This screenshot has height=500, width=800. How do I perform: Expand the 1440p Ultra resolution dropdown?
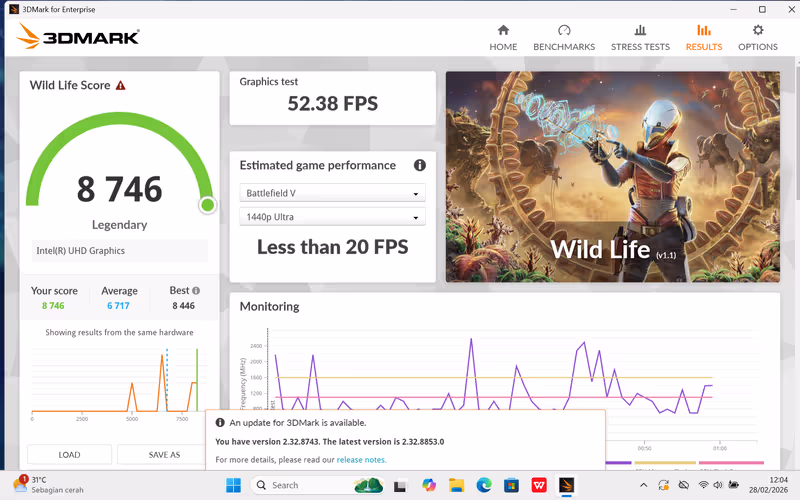(x=332, y=217)
